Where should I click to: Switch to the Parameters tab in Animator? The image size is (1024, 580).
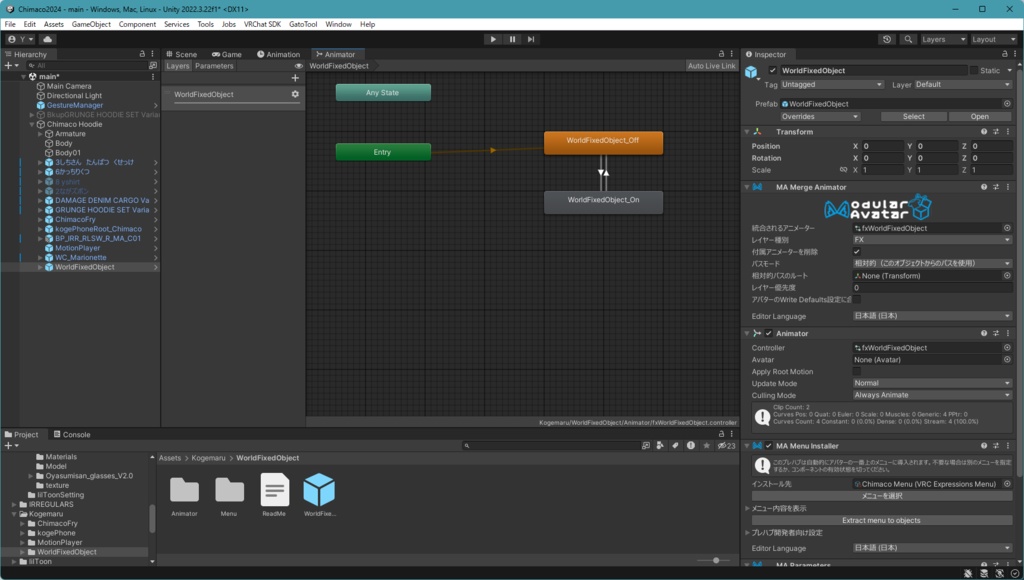point(214,66)
